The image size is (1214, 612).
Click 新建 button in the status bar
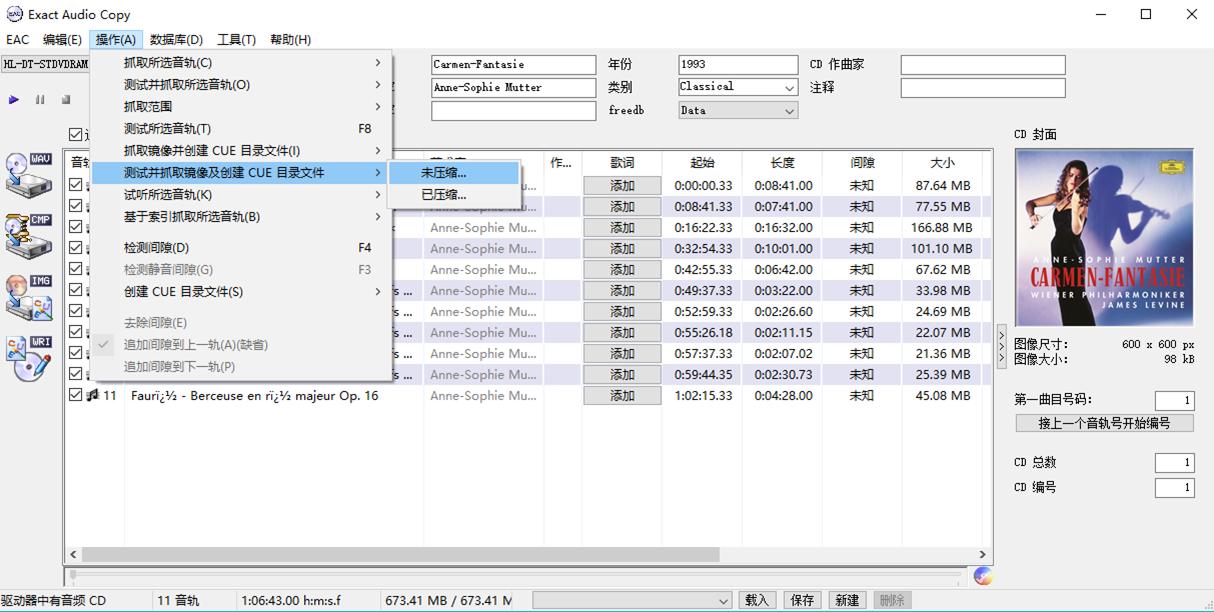click(847, 600)
